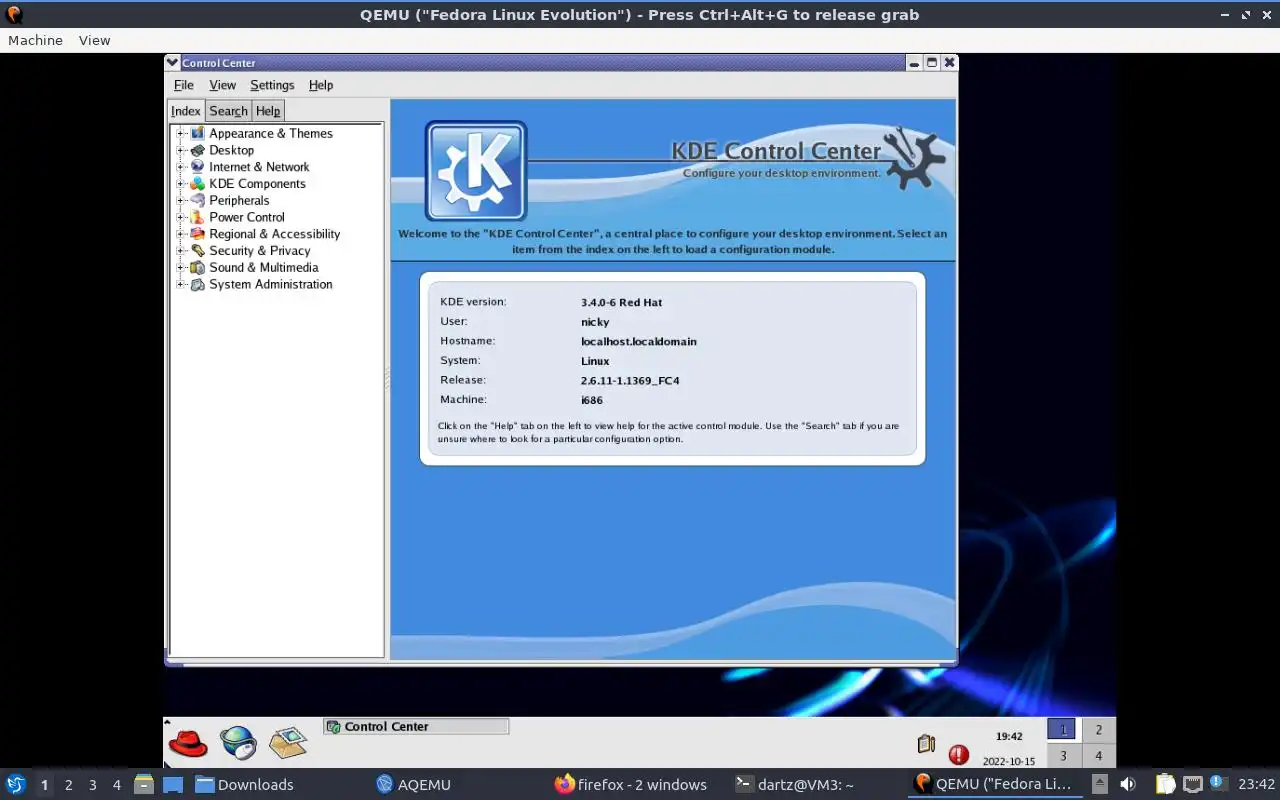
Task: Expand the Desktop tree node
Action: 181,150
